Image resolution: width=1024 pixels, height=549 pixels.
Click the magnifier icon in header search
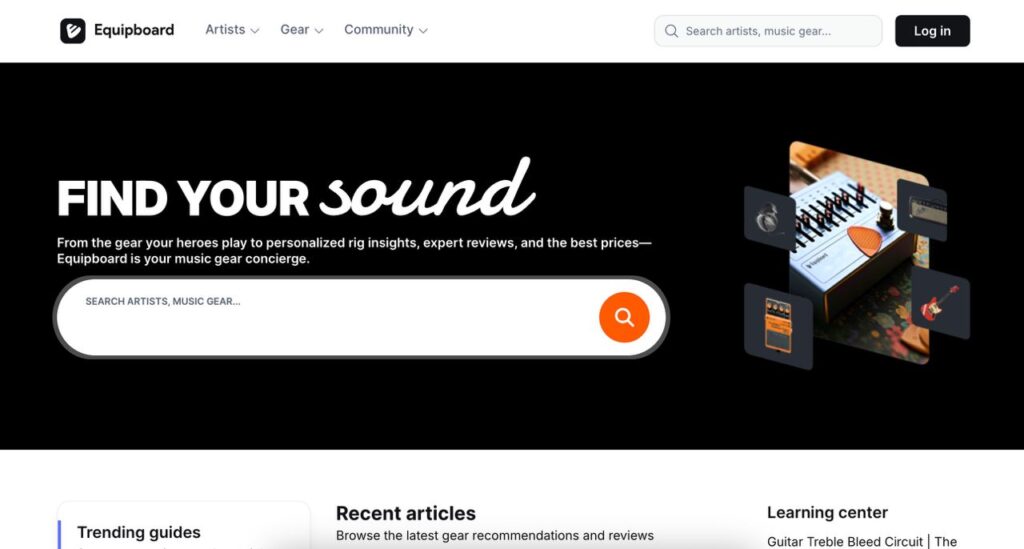(671, 31)
